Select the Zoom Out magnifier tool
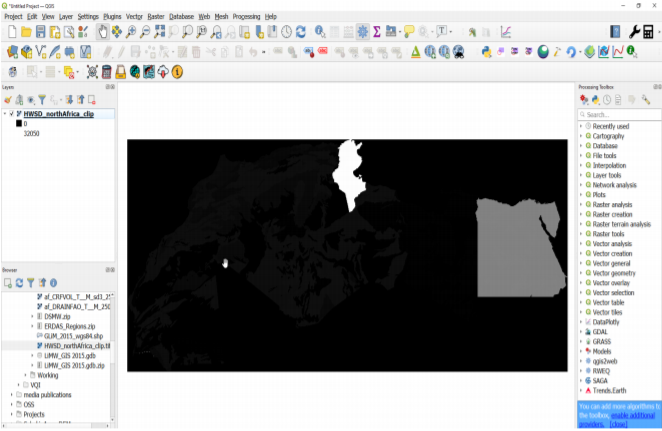 coord(145,32)
